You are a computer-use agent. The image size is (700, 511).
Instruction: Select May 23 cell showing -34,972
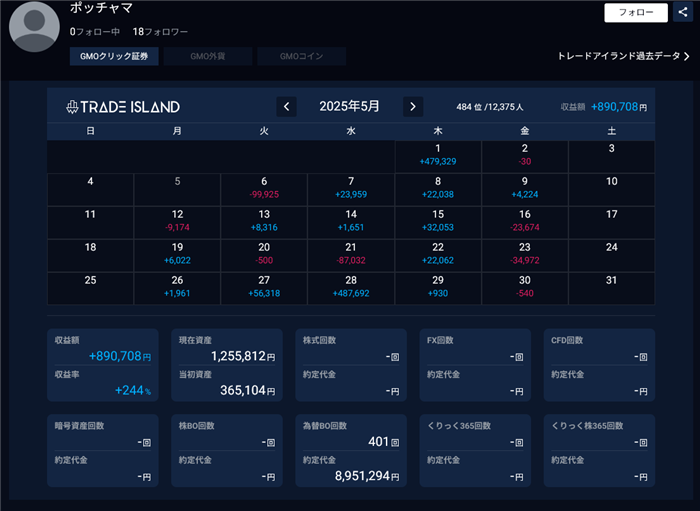point(525,256)
